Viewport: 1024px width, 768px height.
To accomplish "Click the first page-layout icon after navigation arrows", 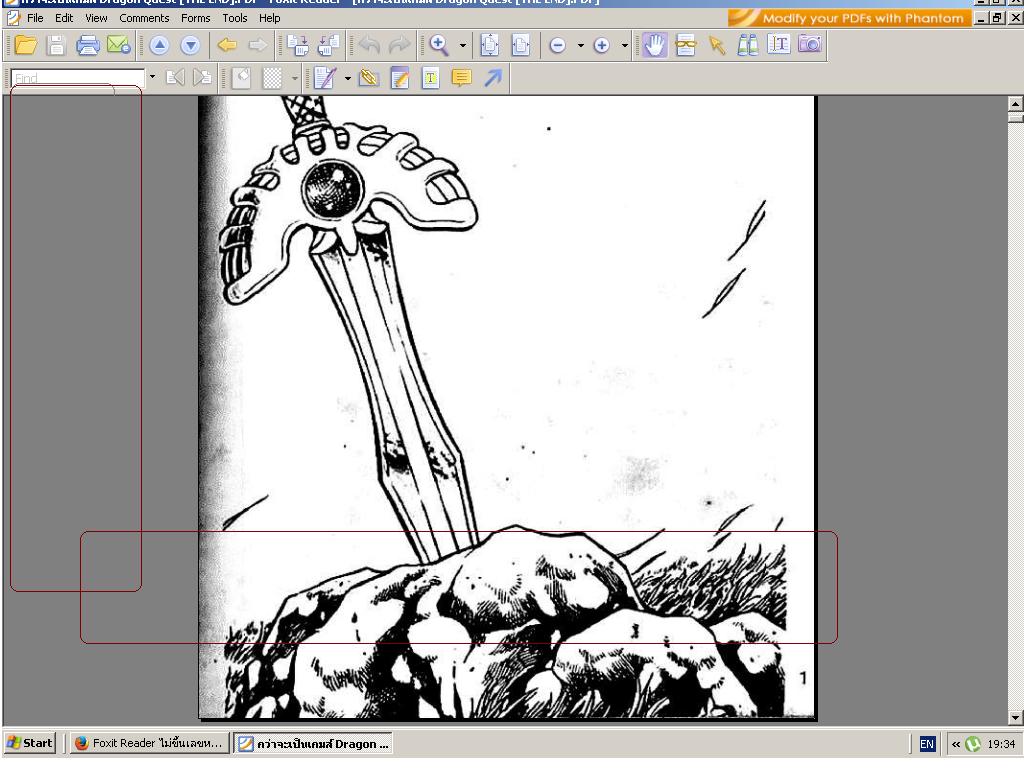I will [x=298, y=45].
